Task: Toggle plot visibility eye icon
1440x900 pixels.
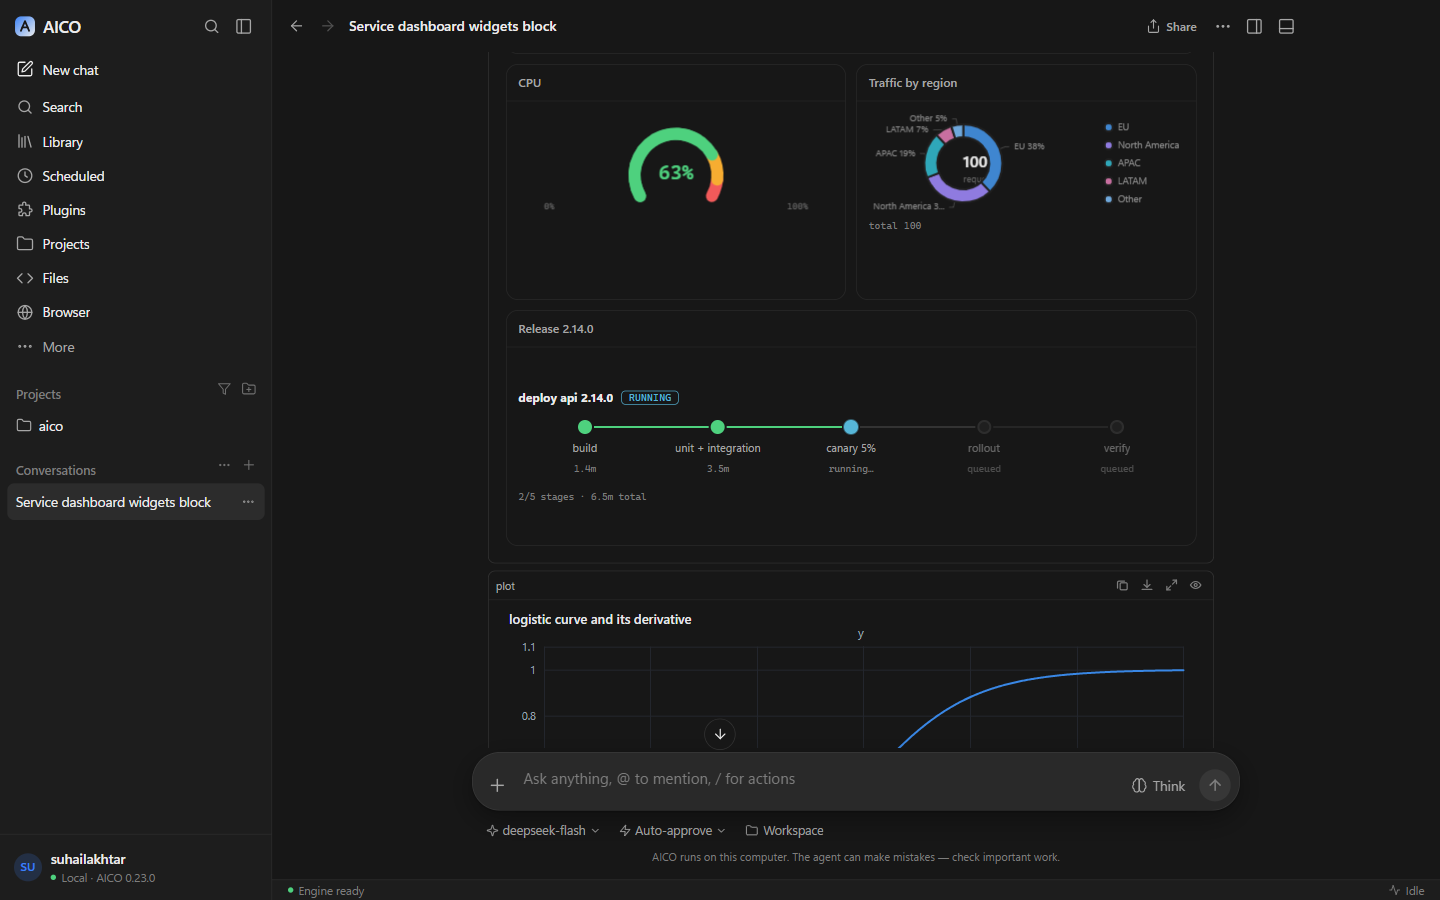Action: point(1195,585)
